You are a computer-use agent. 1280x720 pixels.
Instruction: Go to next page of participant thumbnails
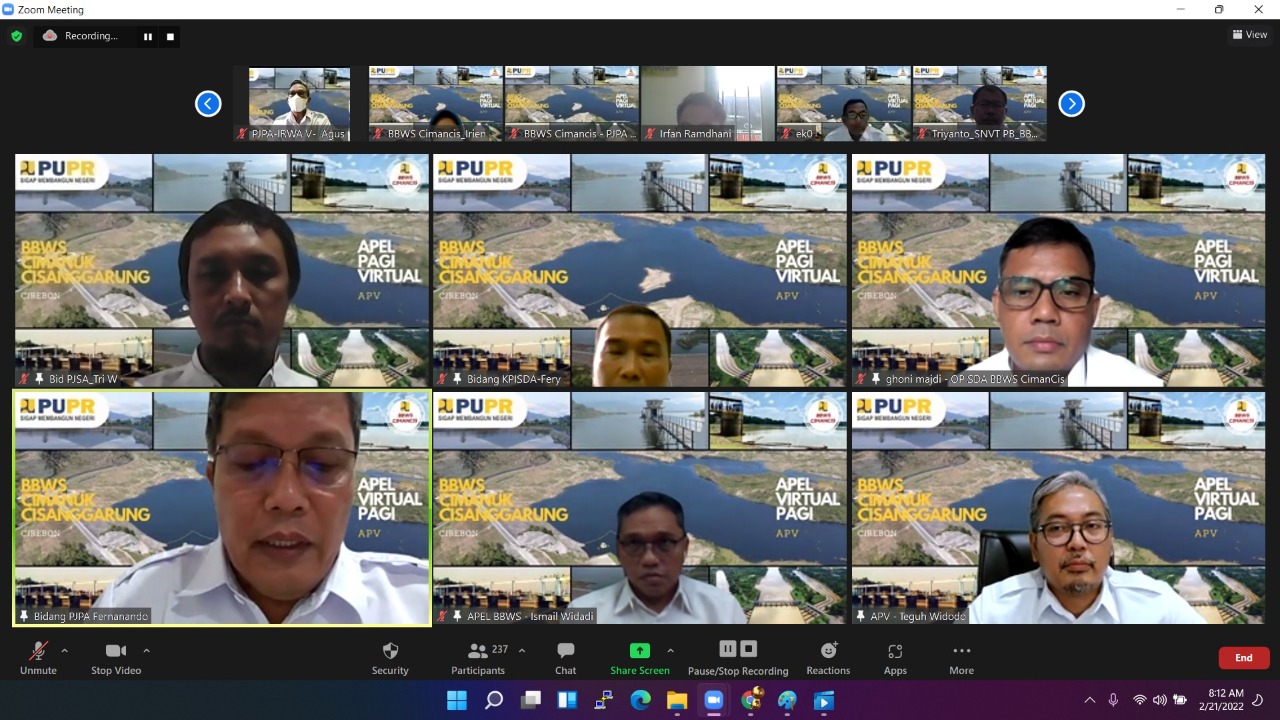[x=1071, y=103]
